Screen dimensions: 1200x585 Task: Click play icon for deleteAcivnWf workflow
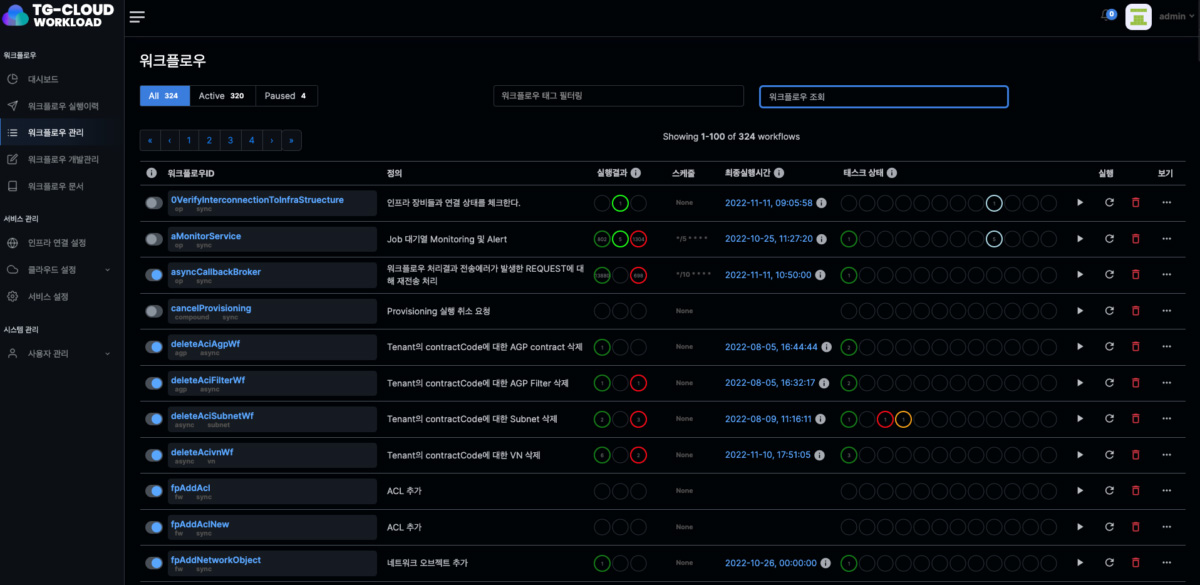point(1079,455)
